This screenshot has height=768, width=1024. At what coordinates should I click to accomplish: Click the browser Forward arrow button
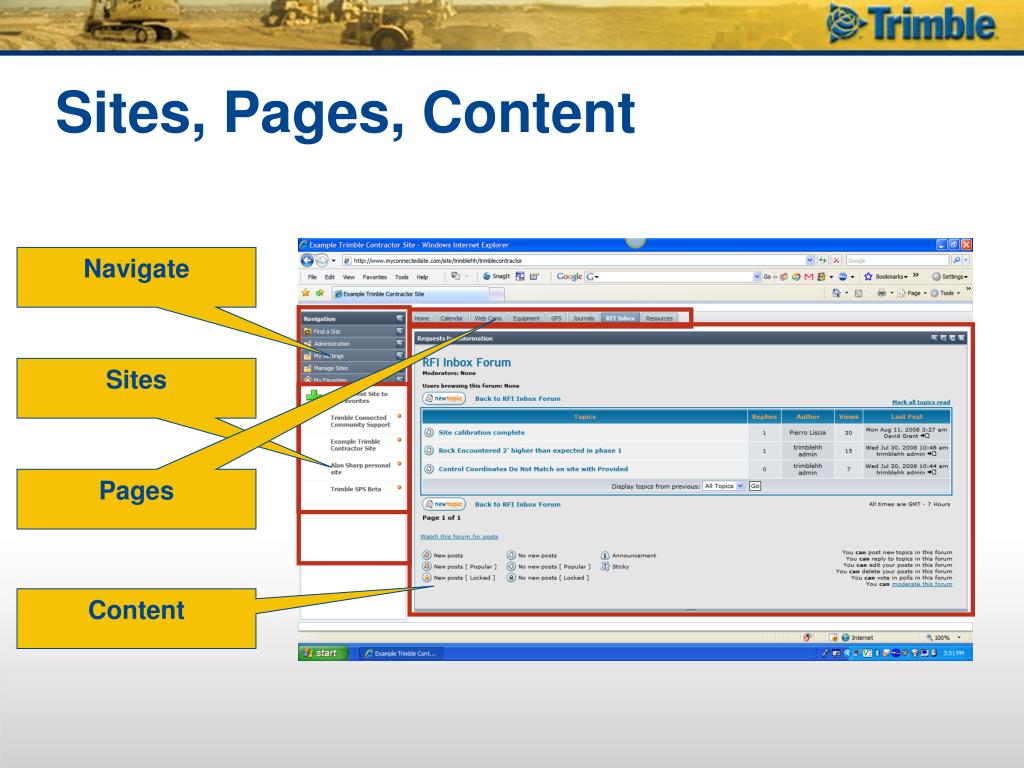coord(322,261)
